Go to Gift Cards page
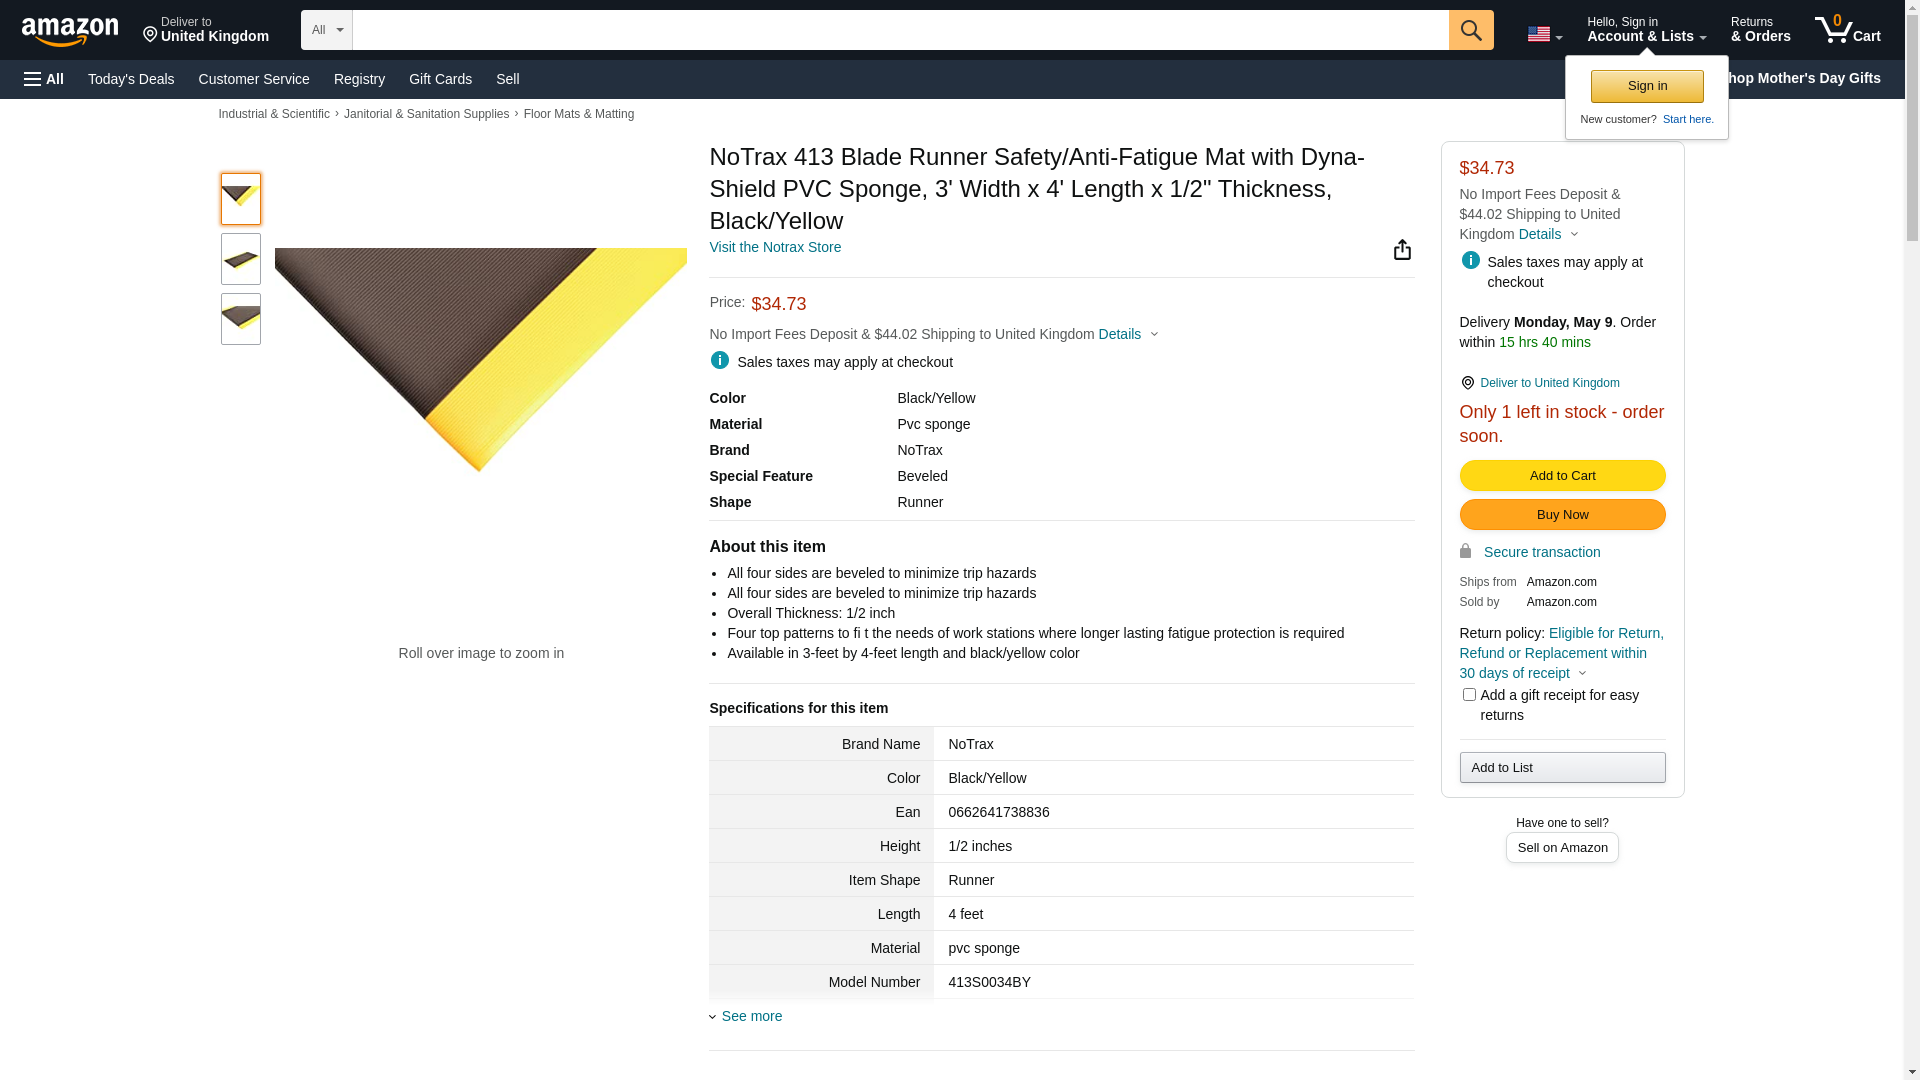1920x1080 pixels. (x=440, y=79)
